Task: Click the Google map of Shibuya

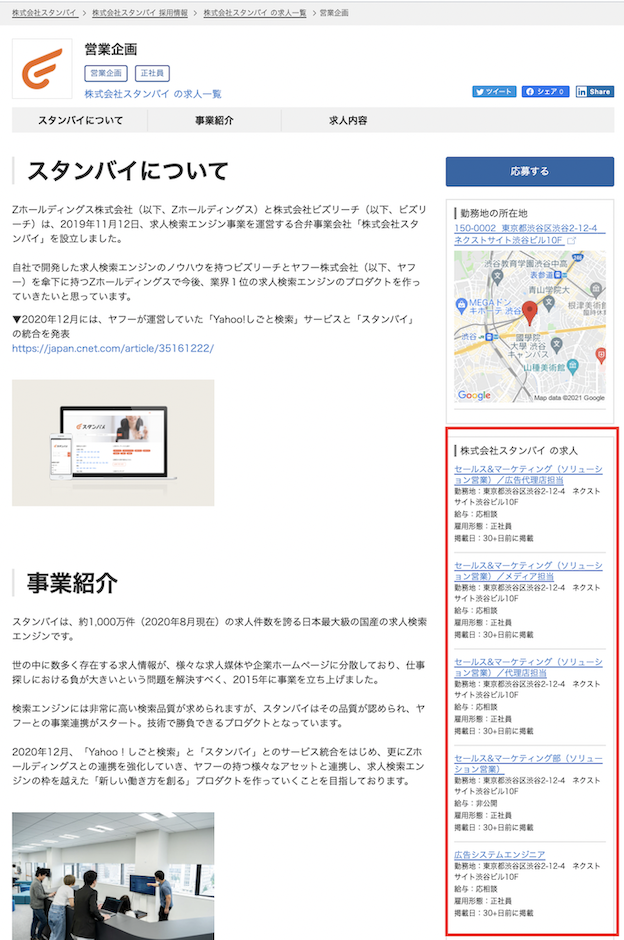Action: click(x=530, y=326)
